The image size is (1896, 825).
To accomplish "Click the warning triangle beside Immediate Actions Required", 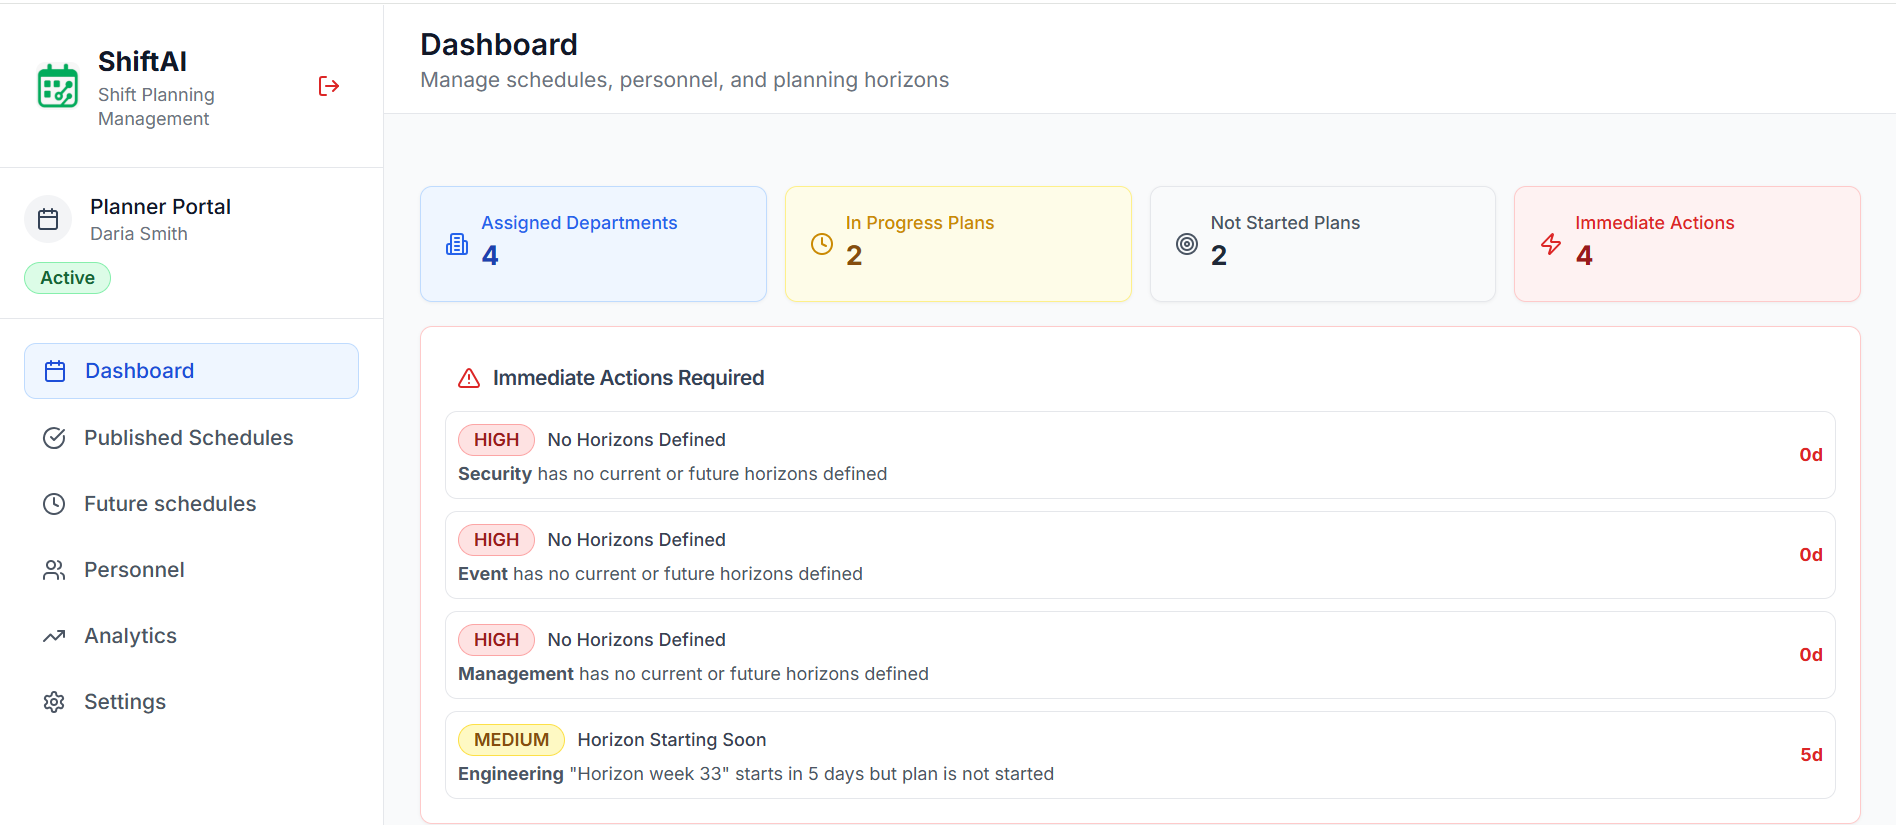I will point(469,378).
